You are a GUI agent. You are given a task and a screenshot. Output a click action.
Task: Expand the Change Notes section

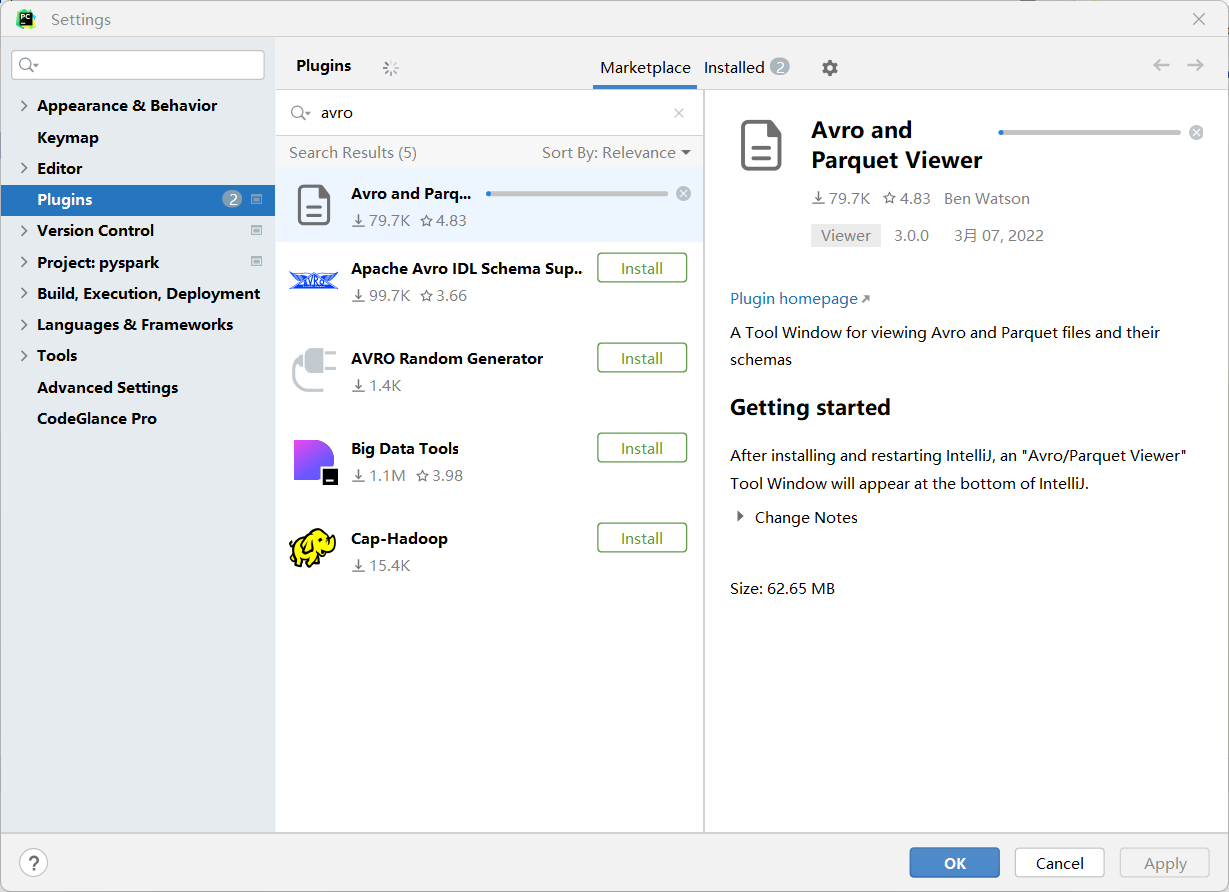click(740, 517)
